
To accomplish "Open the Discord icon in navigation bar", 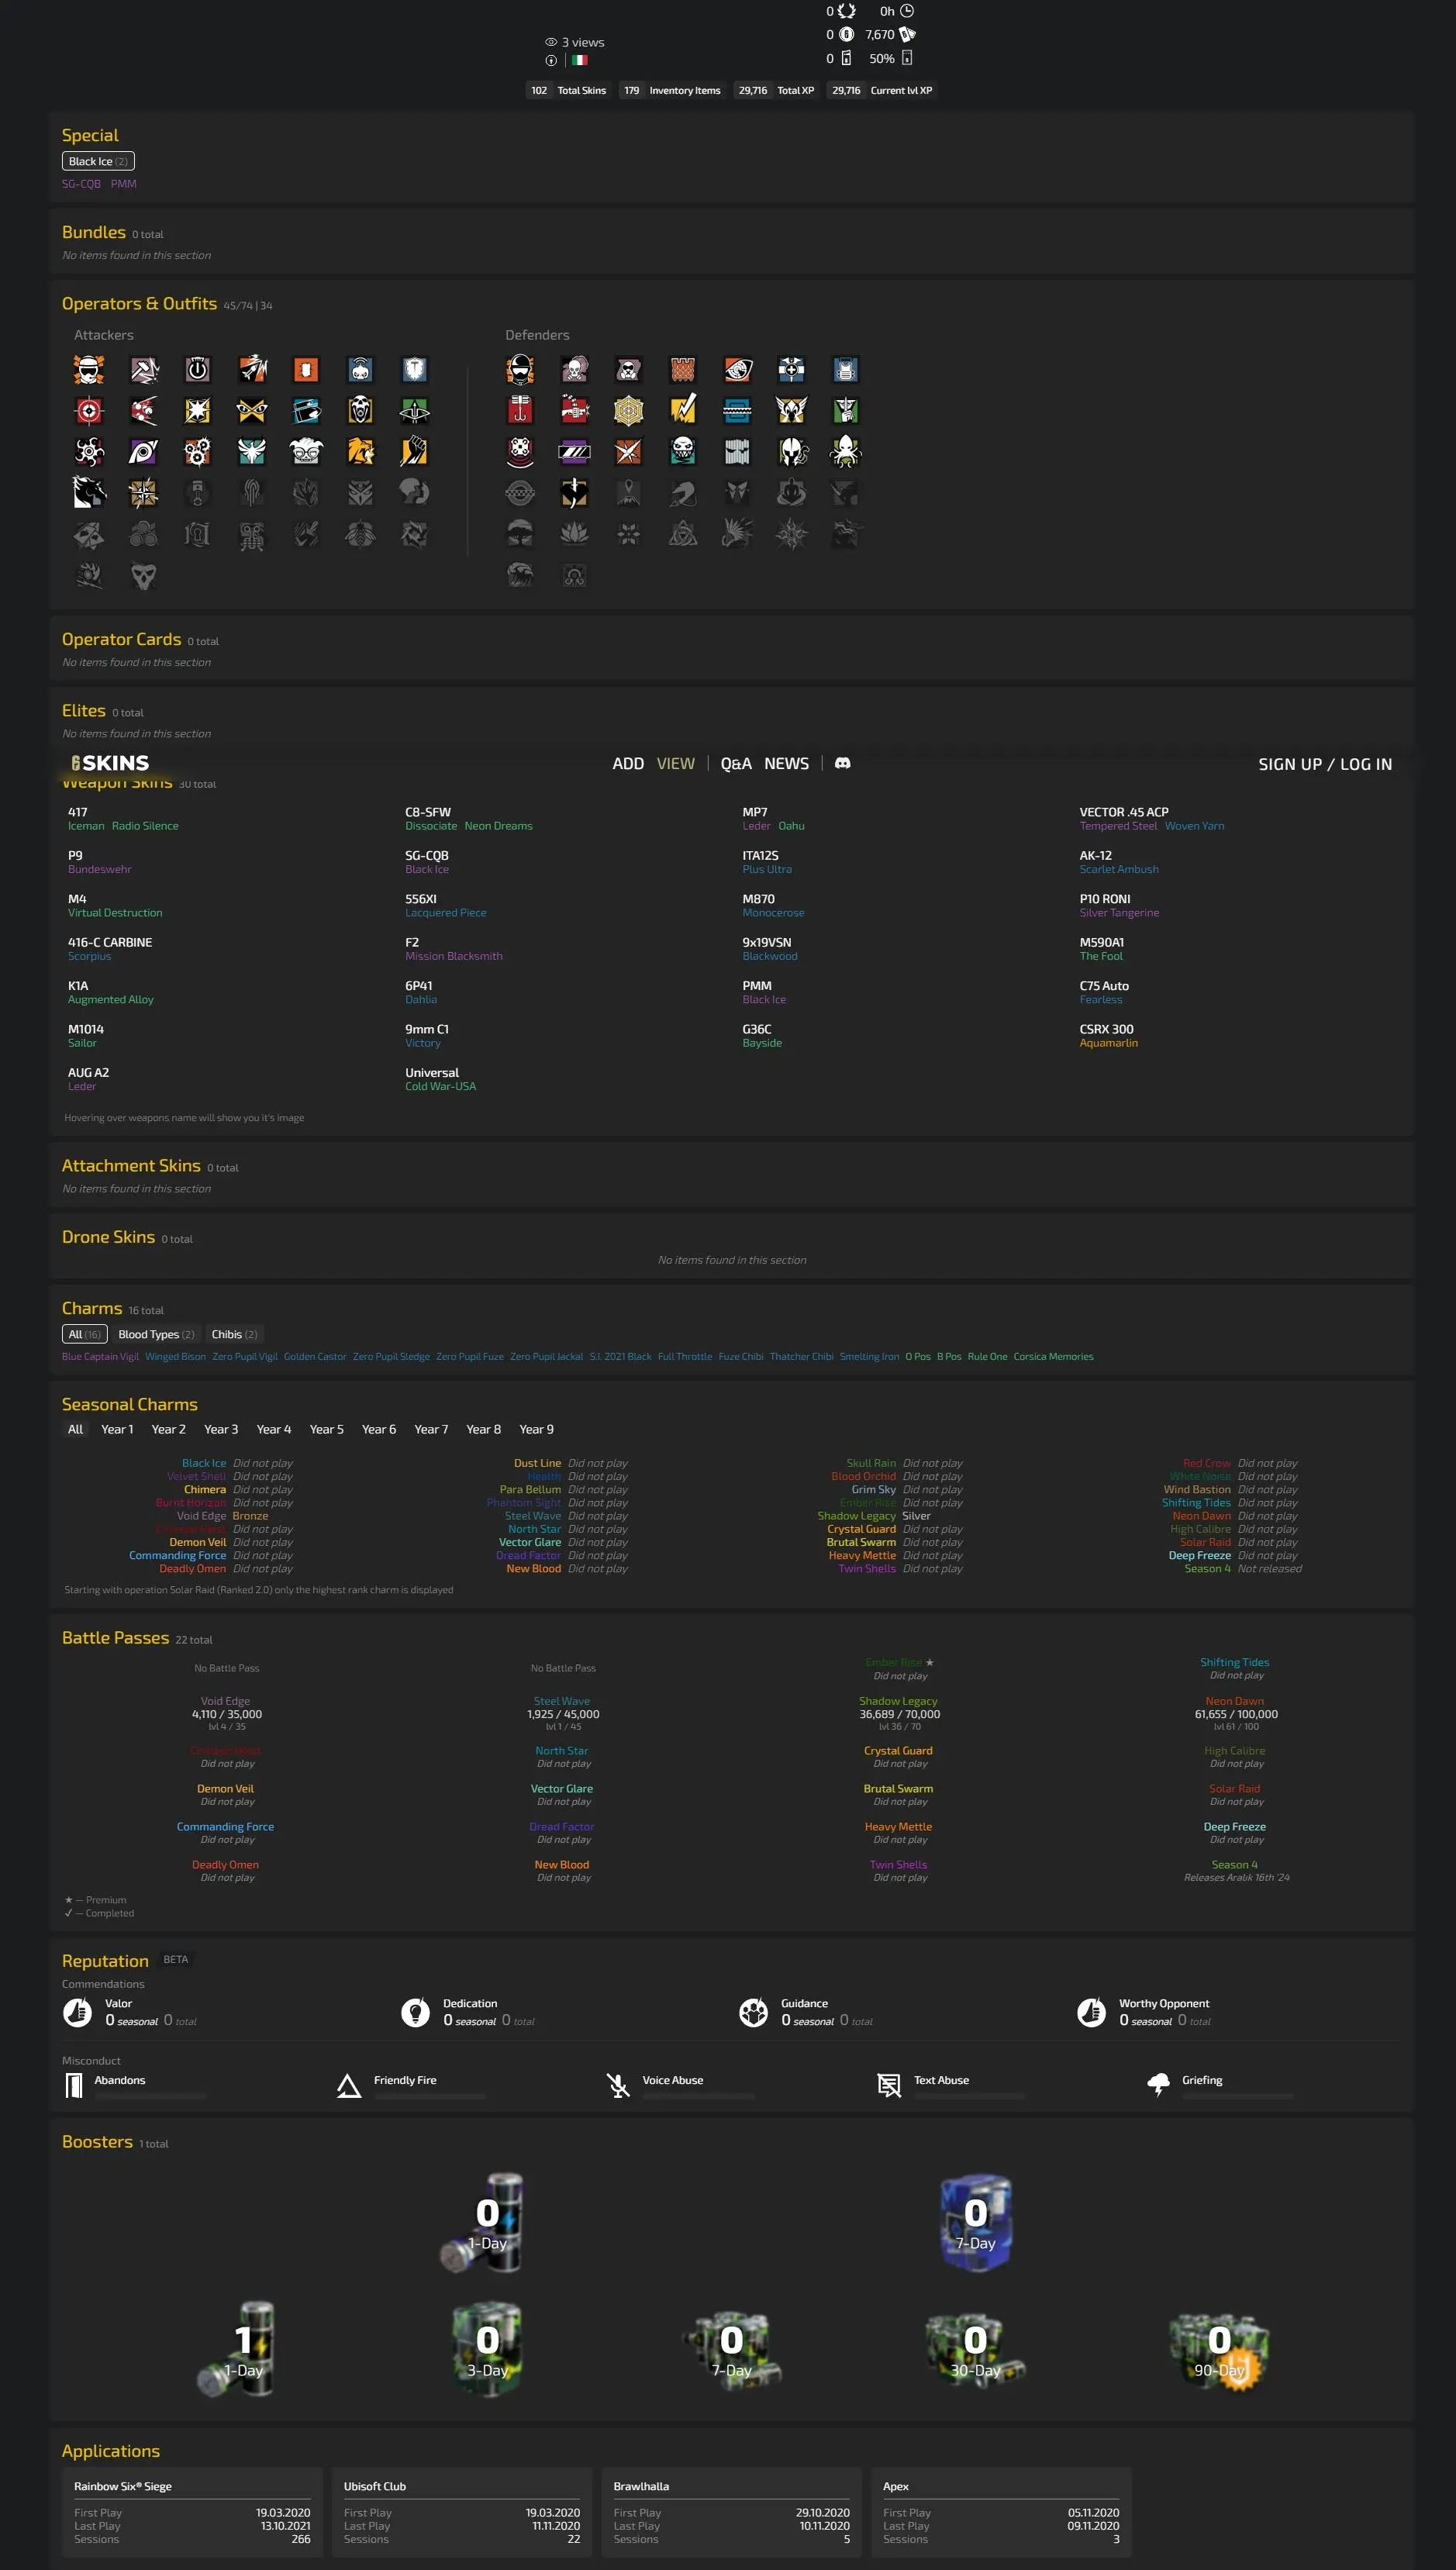I will point(842,763).
